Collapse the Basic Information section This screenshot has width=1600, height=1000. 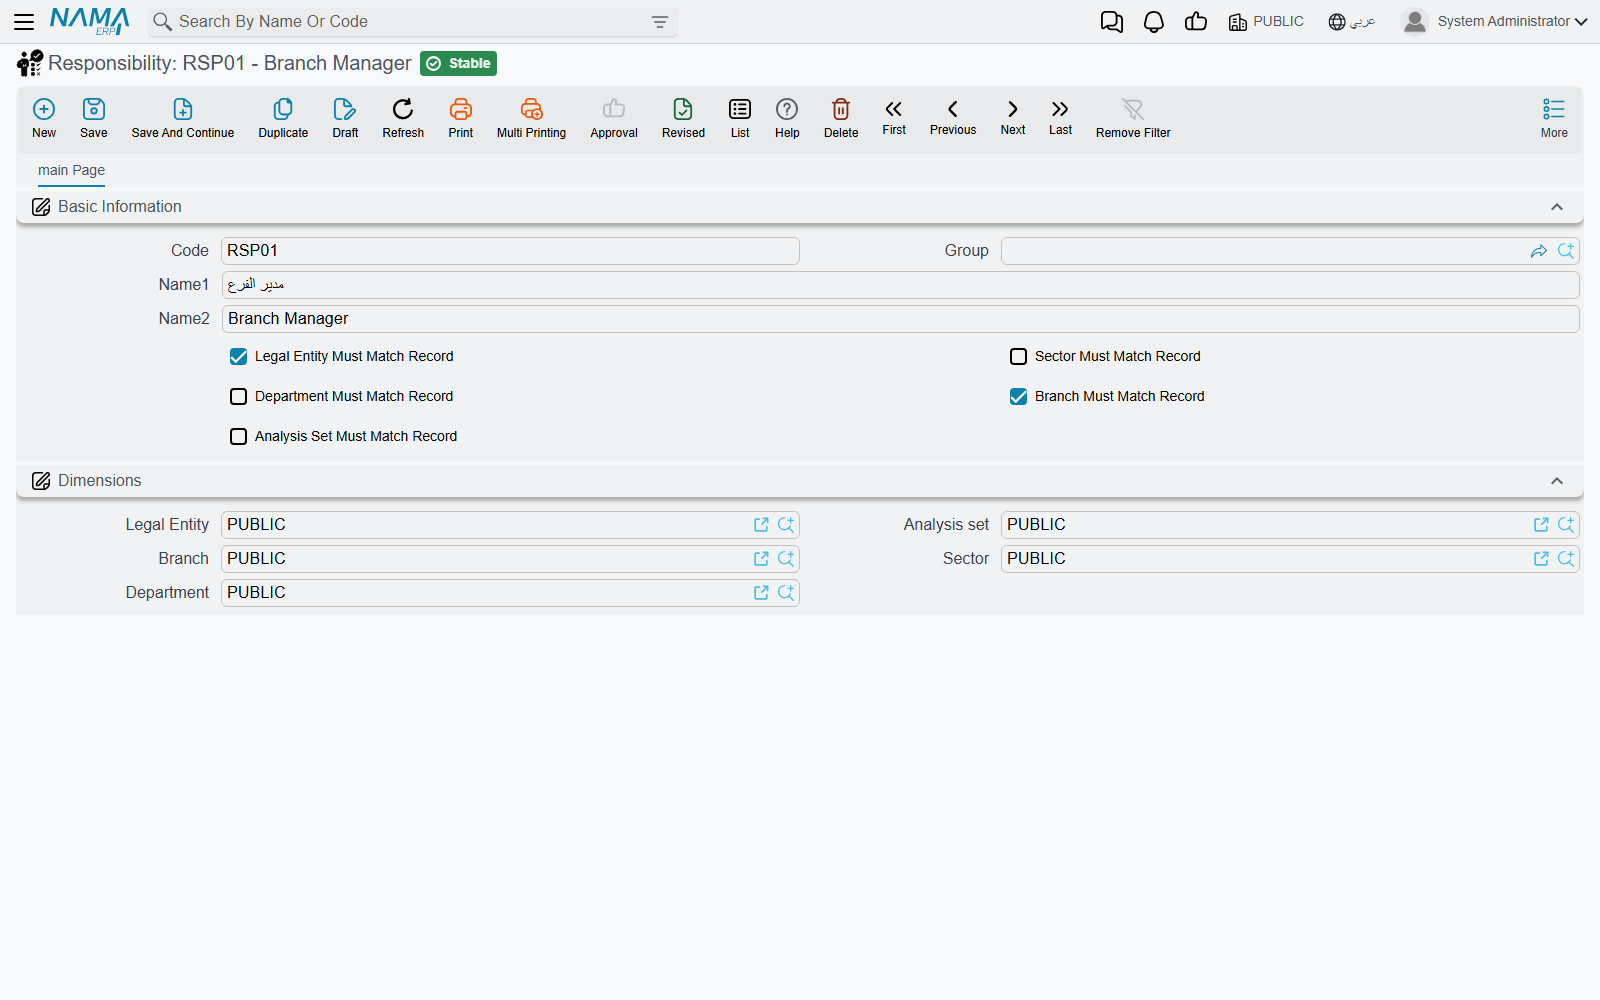point(1556,207)
